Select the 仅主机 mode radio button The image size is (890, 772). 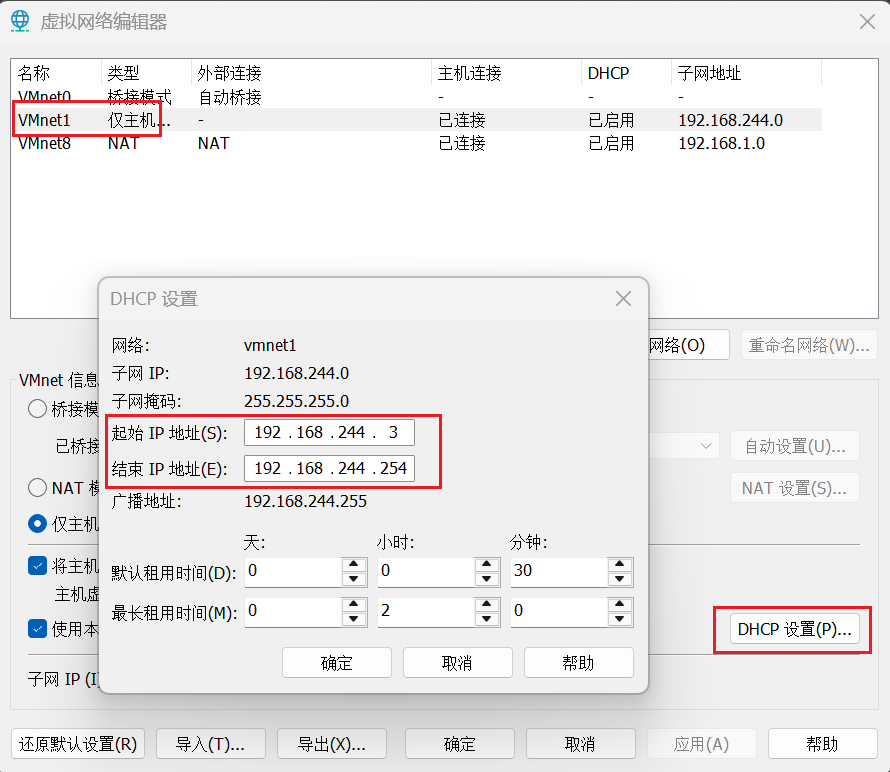point(37,523)
